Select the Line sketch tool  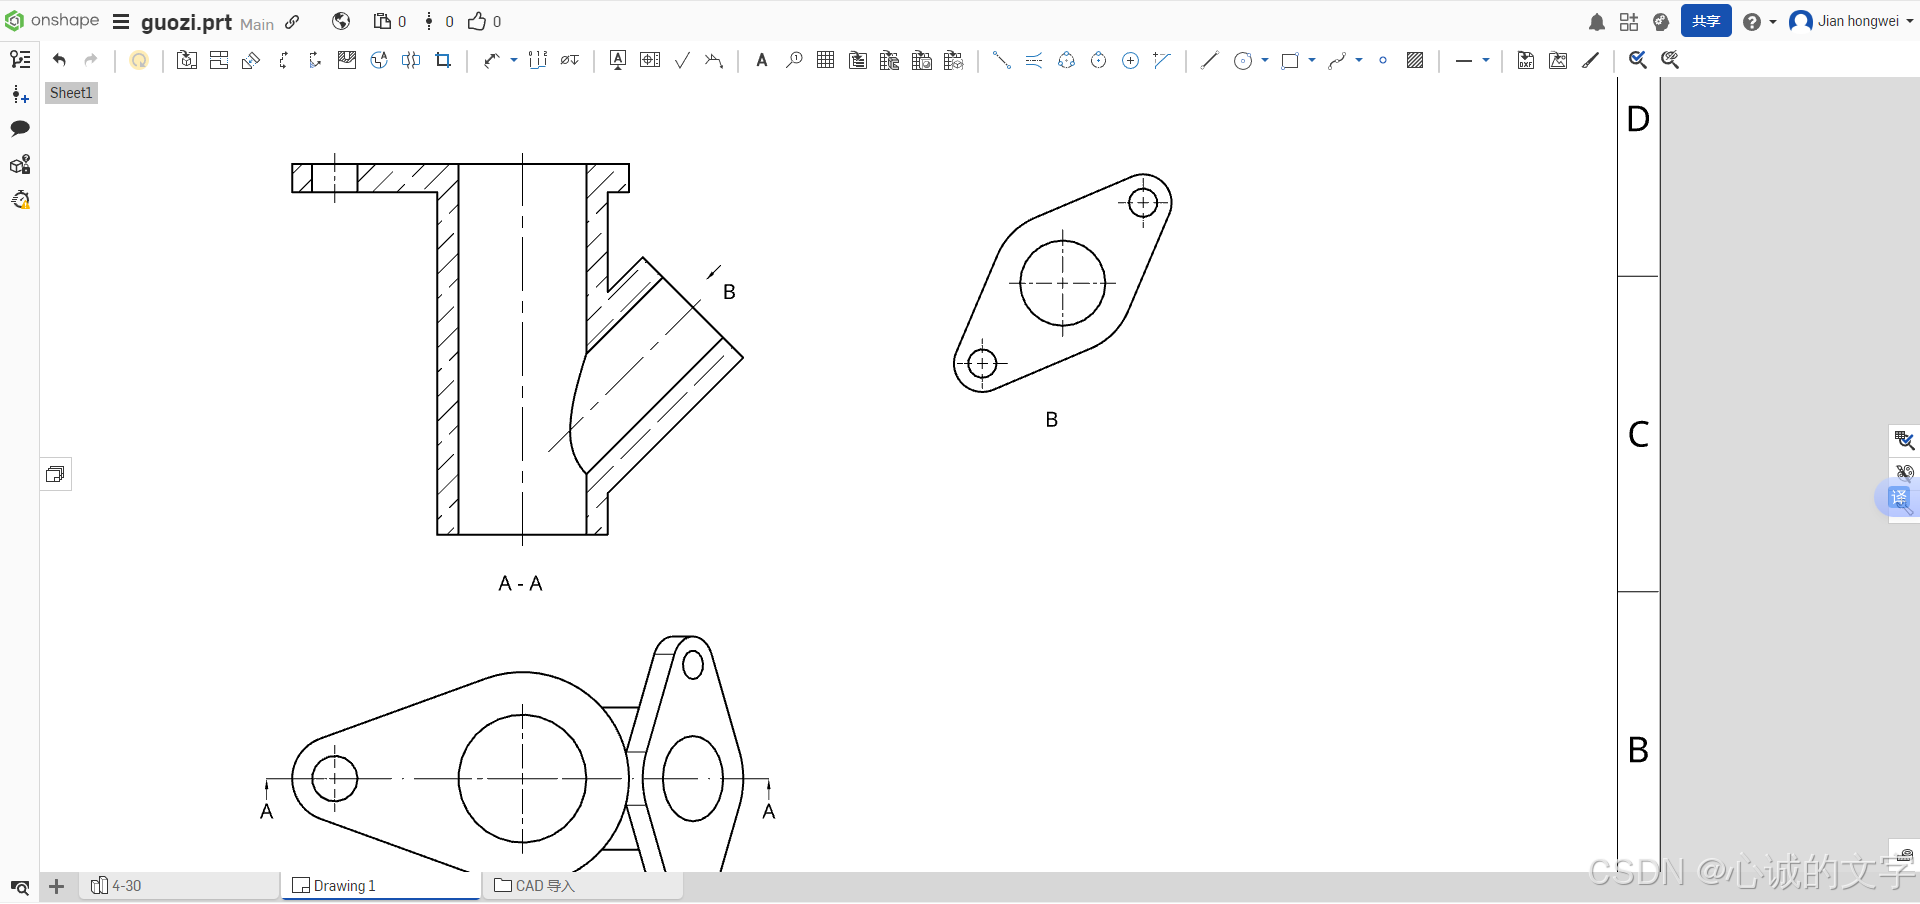[x=1209, y=60]
